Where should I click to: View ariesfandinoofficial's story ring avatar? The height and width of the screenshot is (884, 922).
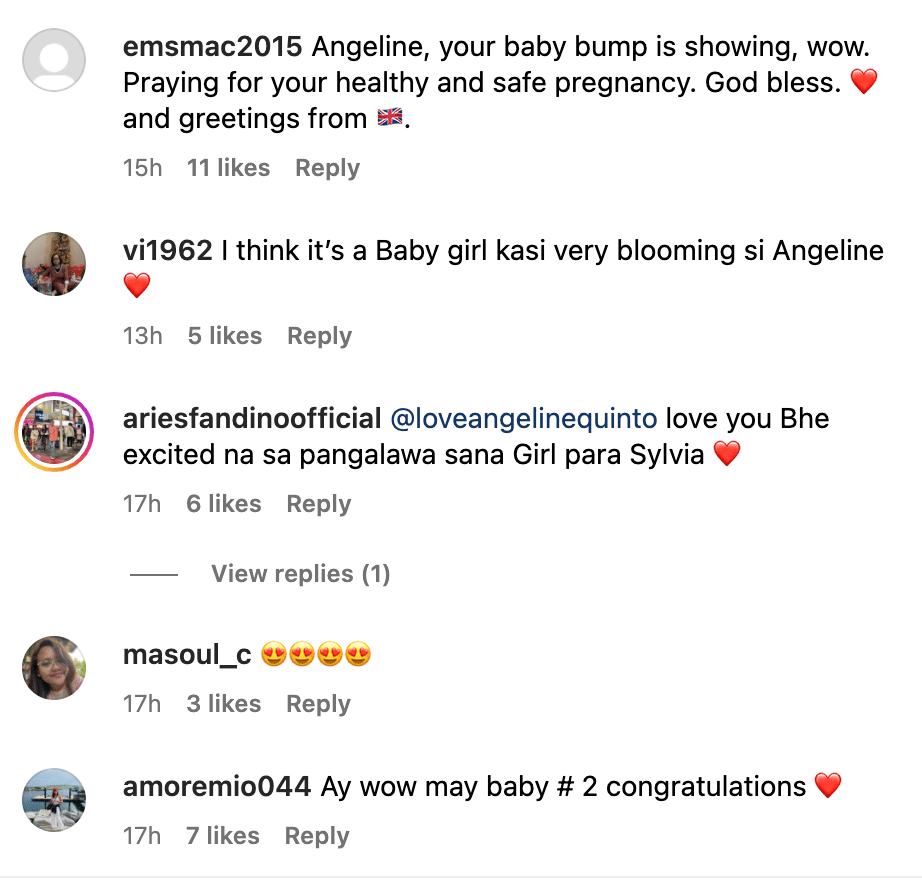pos(54,432)
